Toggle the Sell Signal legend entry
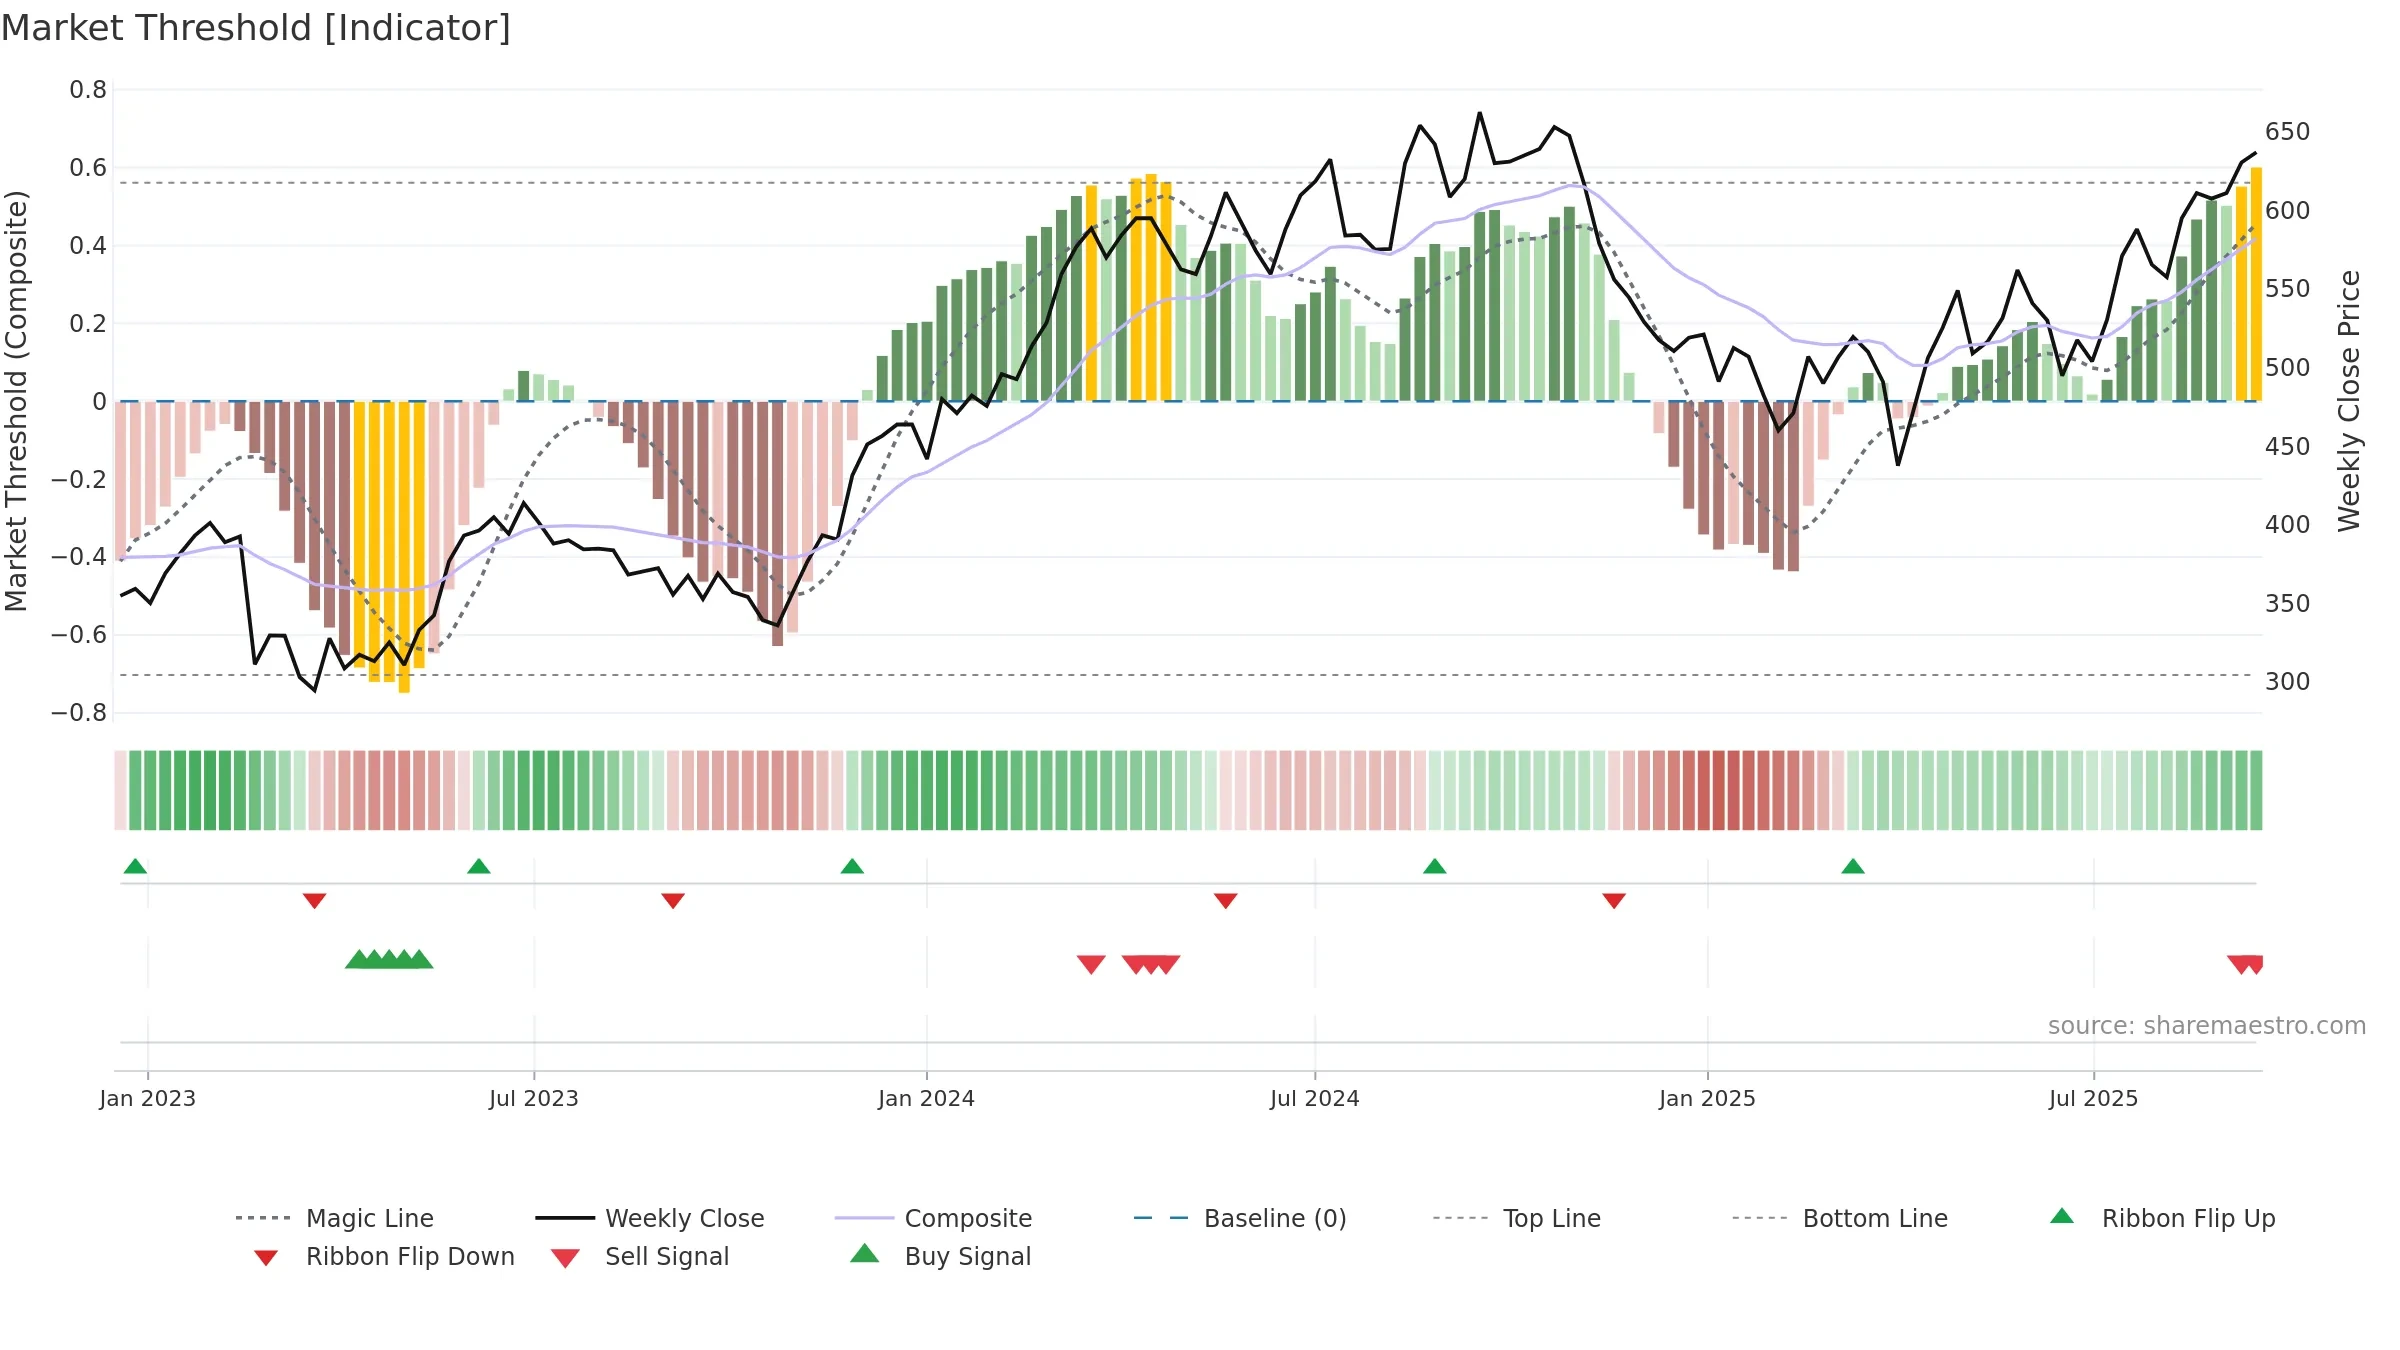The width and height of the screenshot is (2400, 1350). tap(640, 1256)
